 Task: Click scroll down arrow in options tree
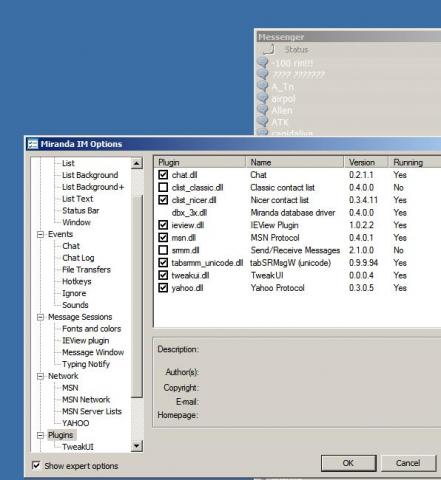137,446
